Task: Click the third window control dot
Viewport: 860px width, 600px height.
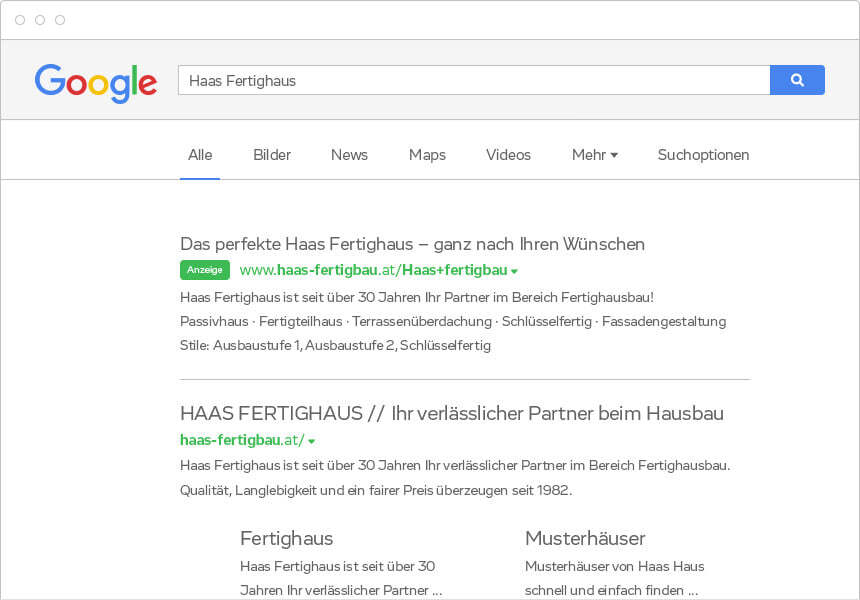Action: point(60,20)
